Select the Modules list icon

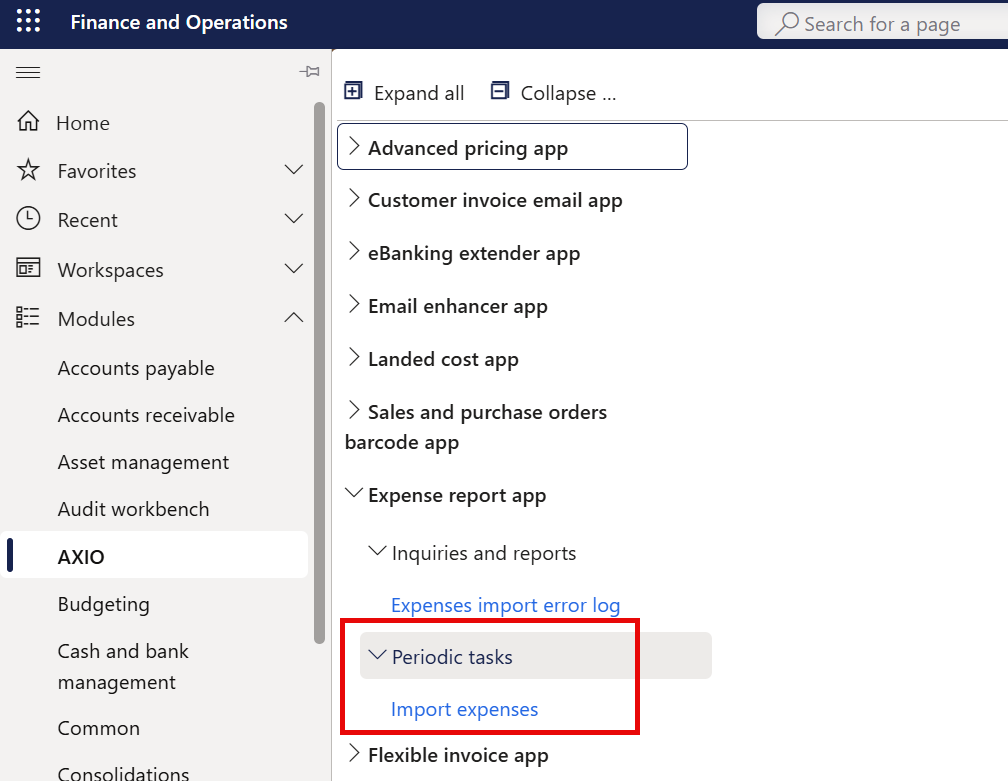pos(27,318)
